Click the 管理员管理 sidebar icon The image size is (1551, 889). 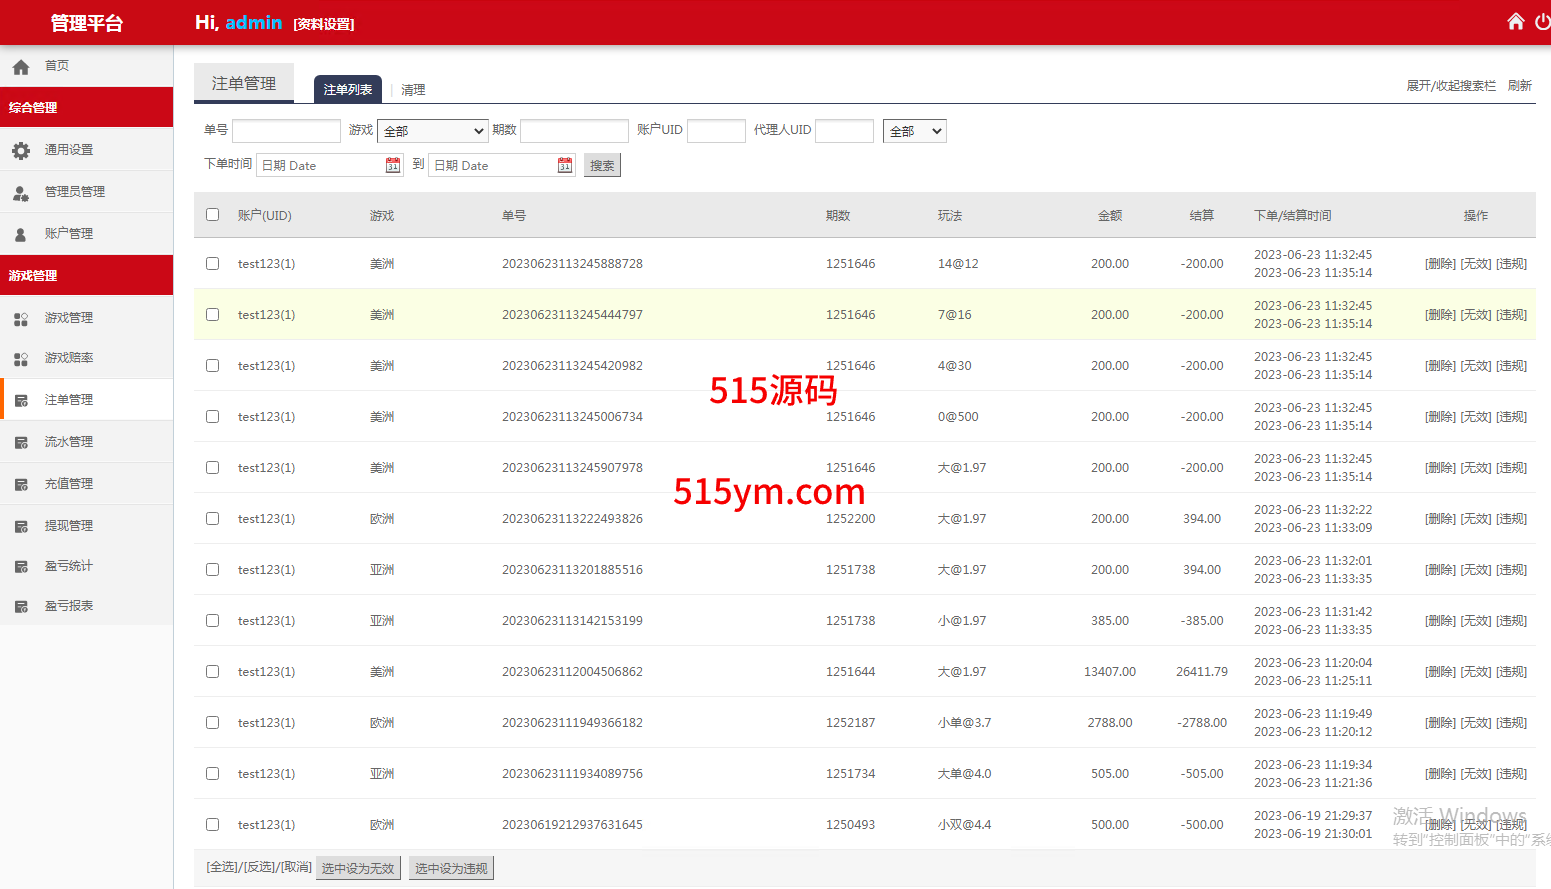(x=21, y=192)
